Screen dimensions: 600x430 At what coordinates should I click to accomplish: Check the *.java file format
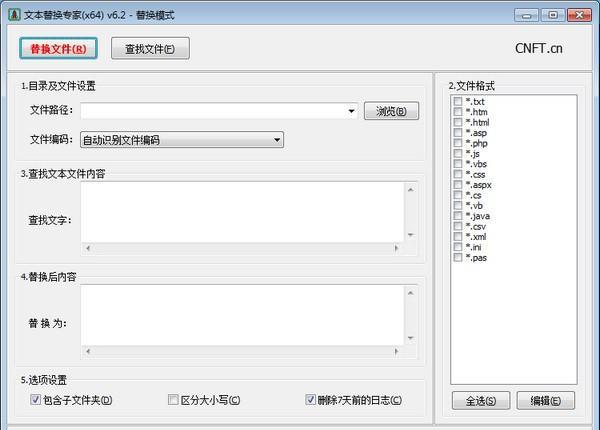pos(458,216)
